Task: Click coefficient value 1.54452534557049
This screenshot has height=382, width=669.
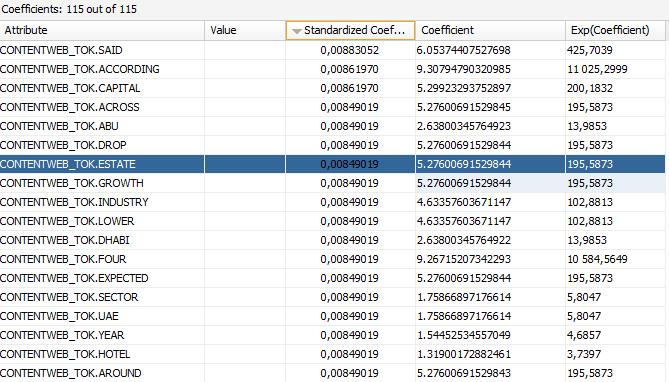Action: (x=464, y=335)
